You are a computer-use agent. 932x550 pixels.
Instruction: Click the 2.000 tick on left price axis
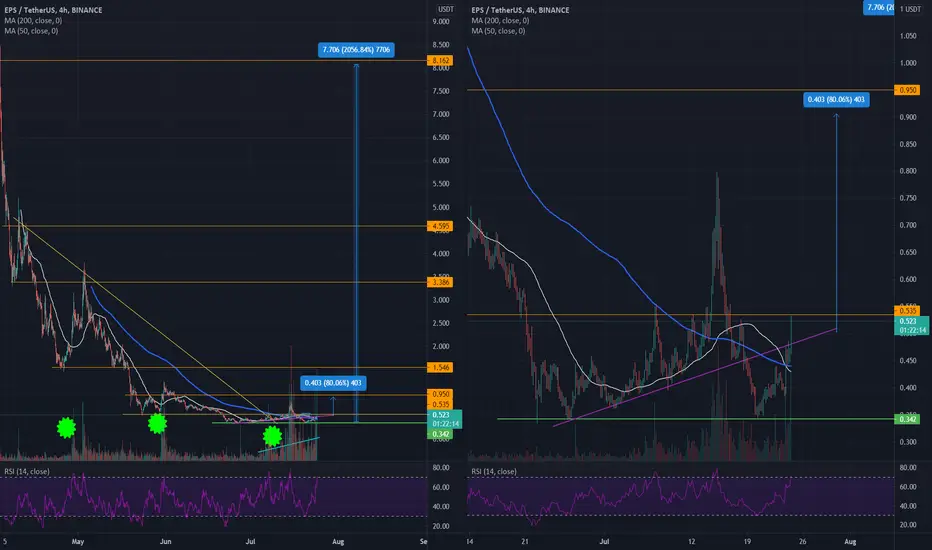tap(441, 346)
